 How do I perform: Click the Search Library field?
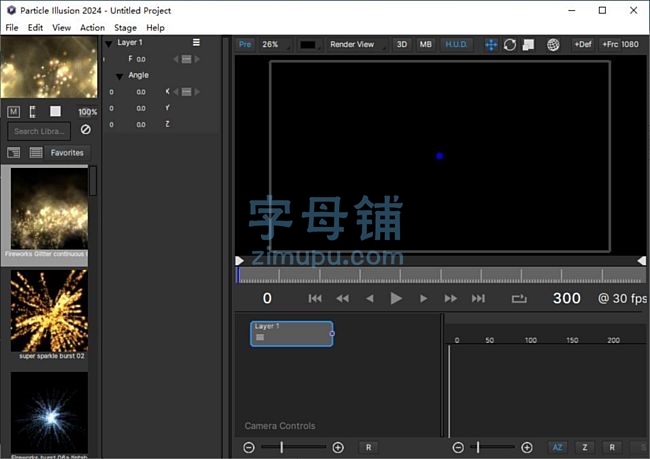tap(39, 131)
